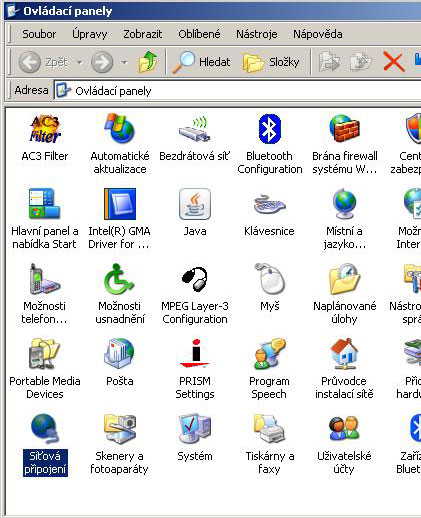
Task: Open Klávesnice keyboard icon
Action: (270, 204)
